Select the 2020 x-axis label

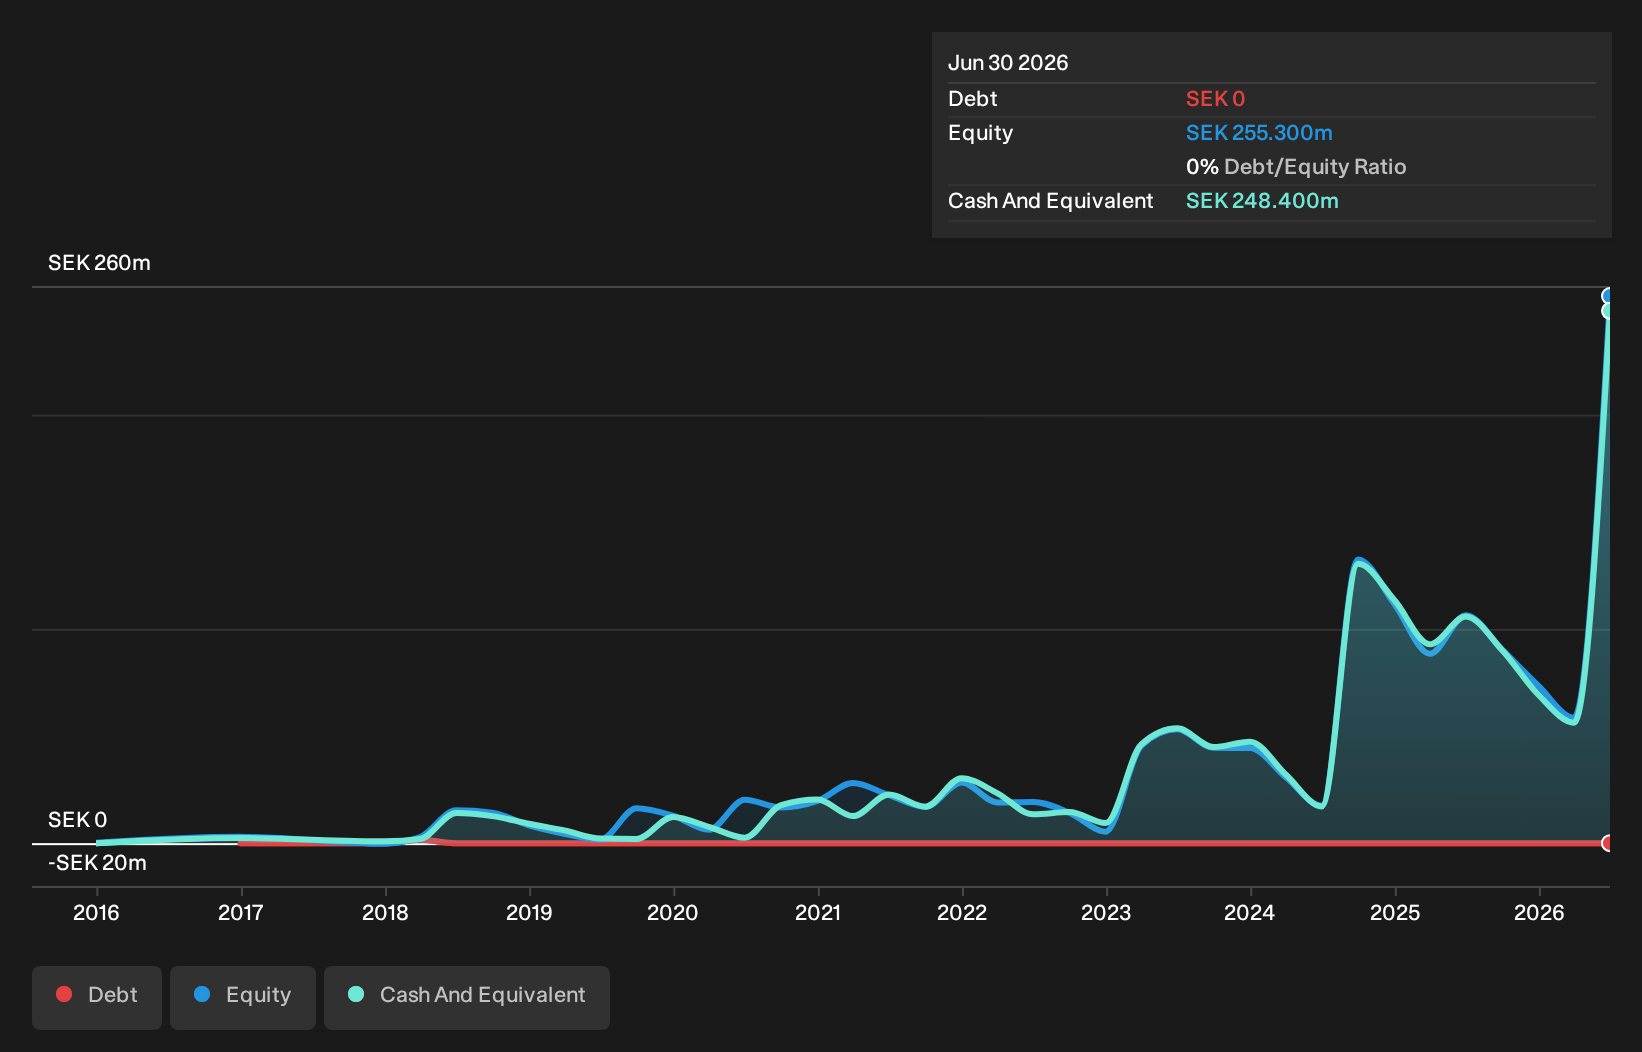(x=673, y=912)
